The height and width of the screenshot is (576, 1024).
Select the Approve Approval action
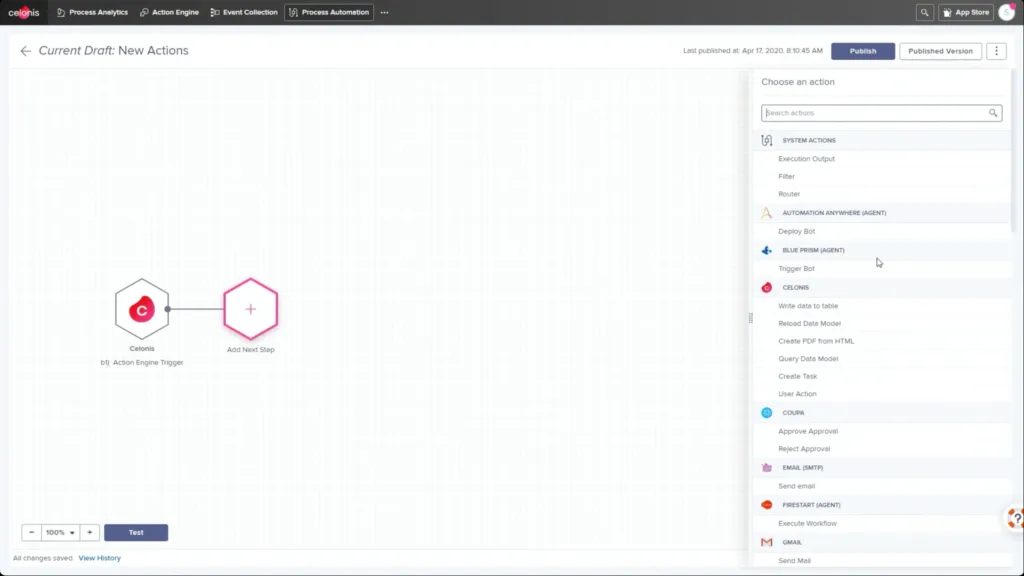click(x=808, y=431)
